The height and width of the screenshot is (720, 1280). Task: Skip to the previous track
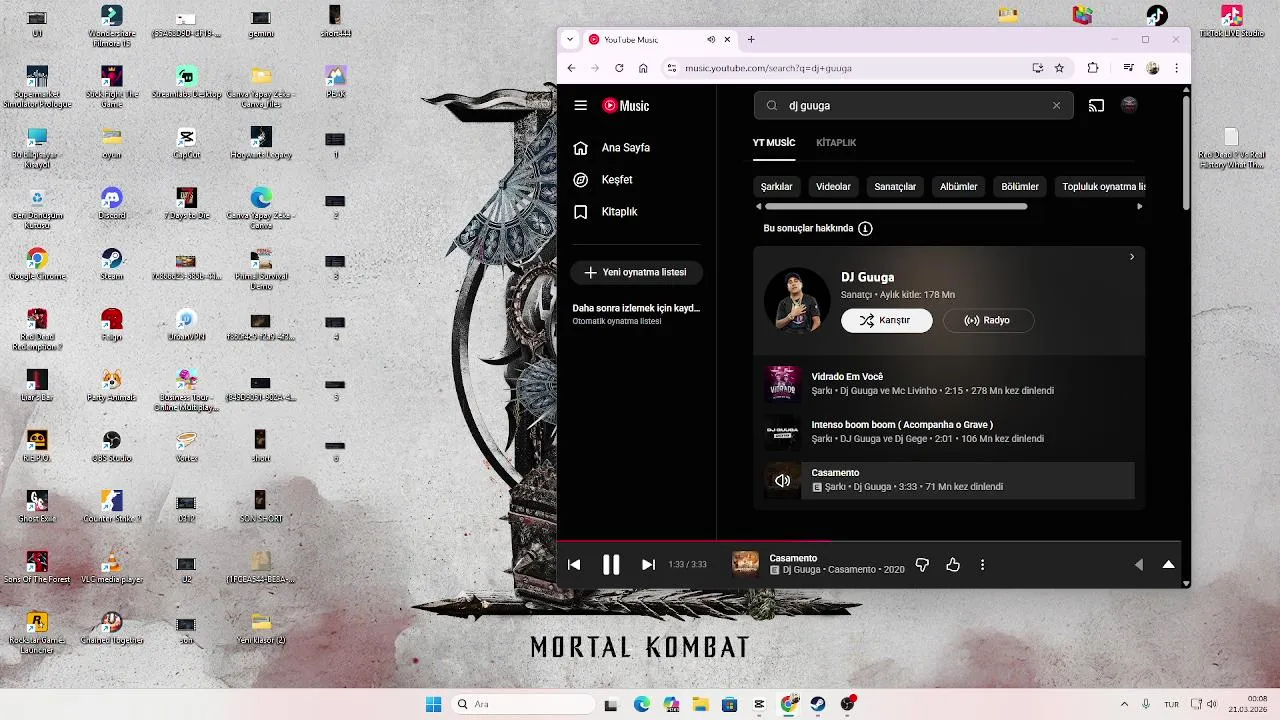574,565
